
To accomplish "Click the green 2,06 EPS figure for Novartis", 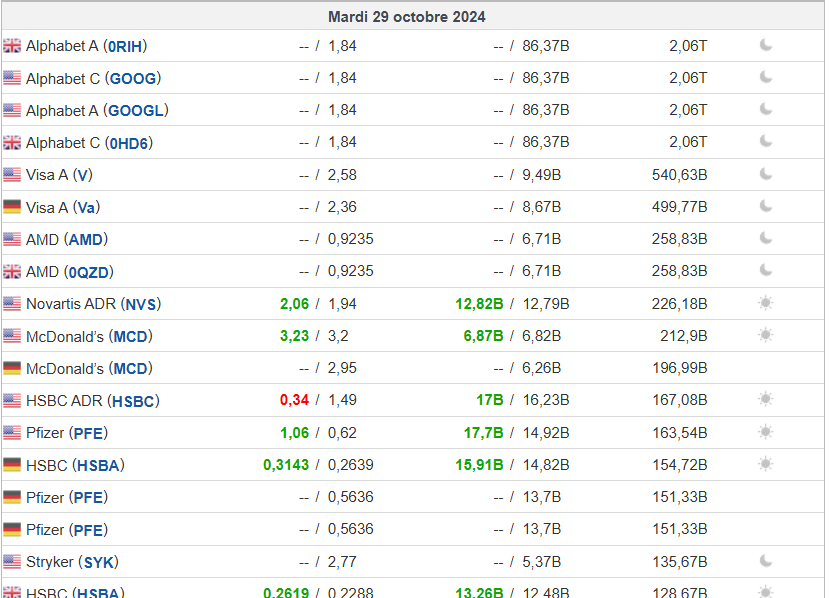I will [x=294, y=304].
